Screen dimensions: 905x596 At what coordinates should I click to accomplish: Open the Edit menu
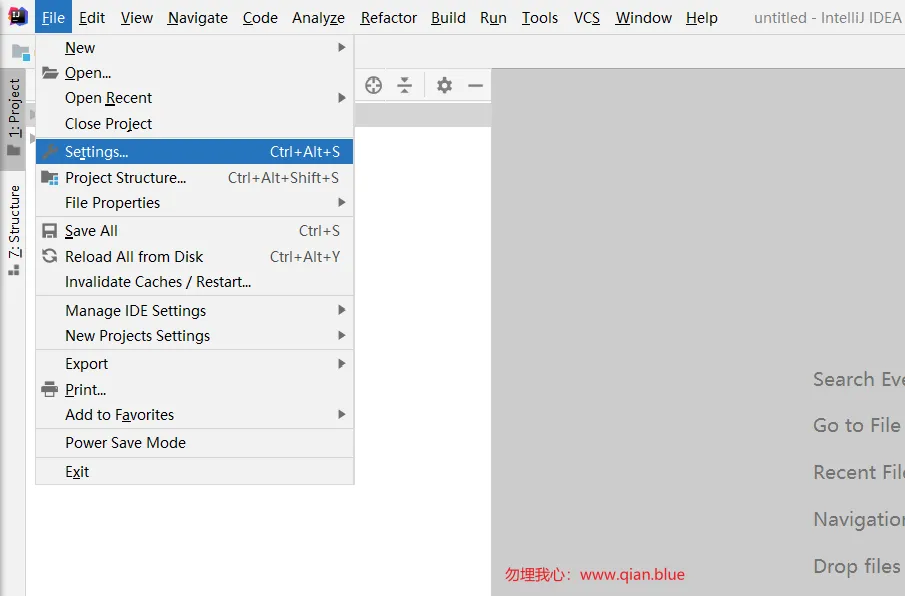click(92, 18)
